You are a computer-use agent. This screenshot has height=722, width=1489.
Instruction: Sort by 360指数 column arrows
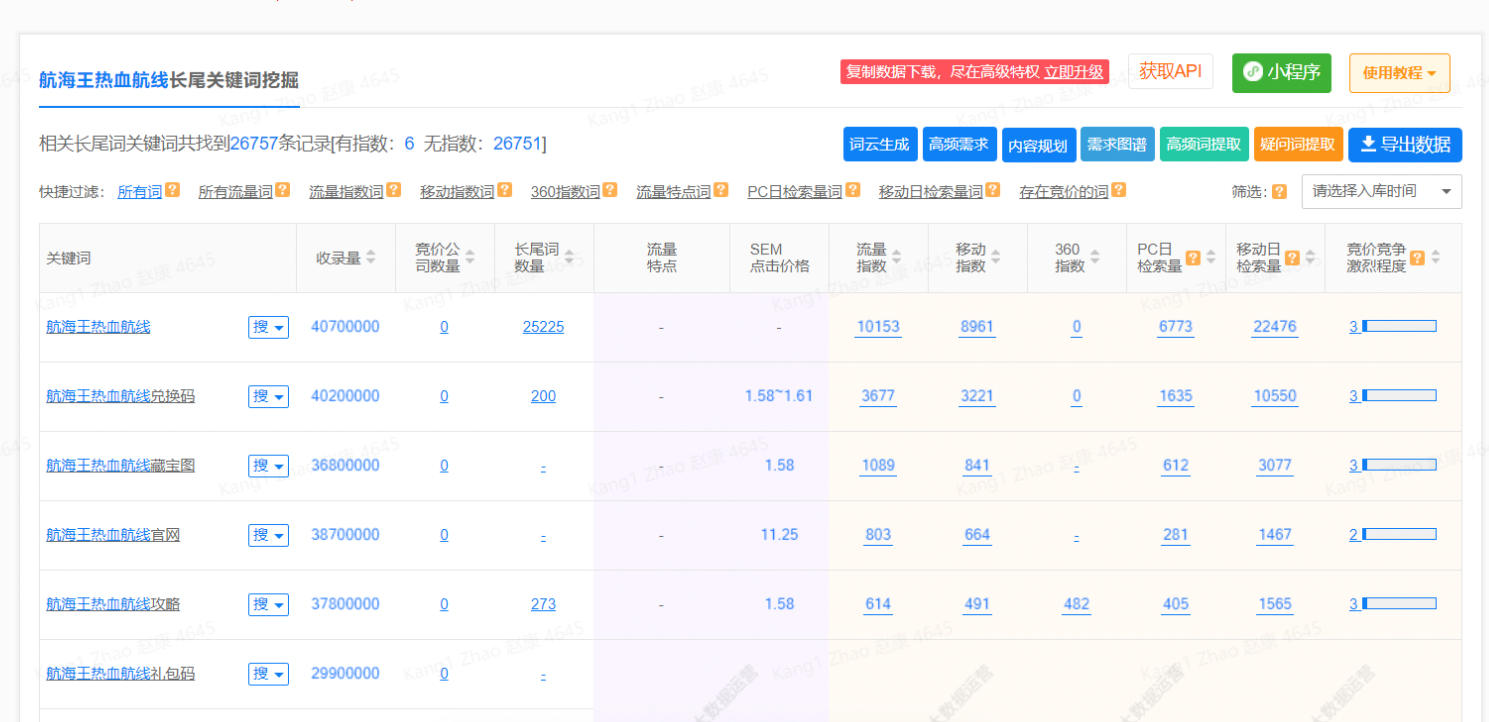1095,257
